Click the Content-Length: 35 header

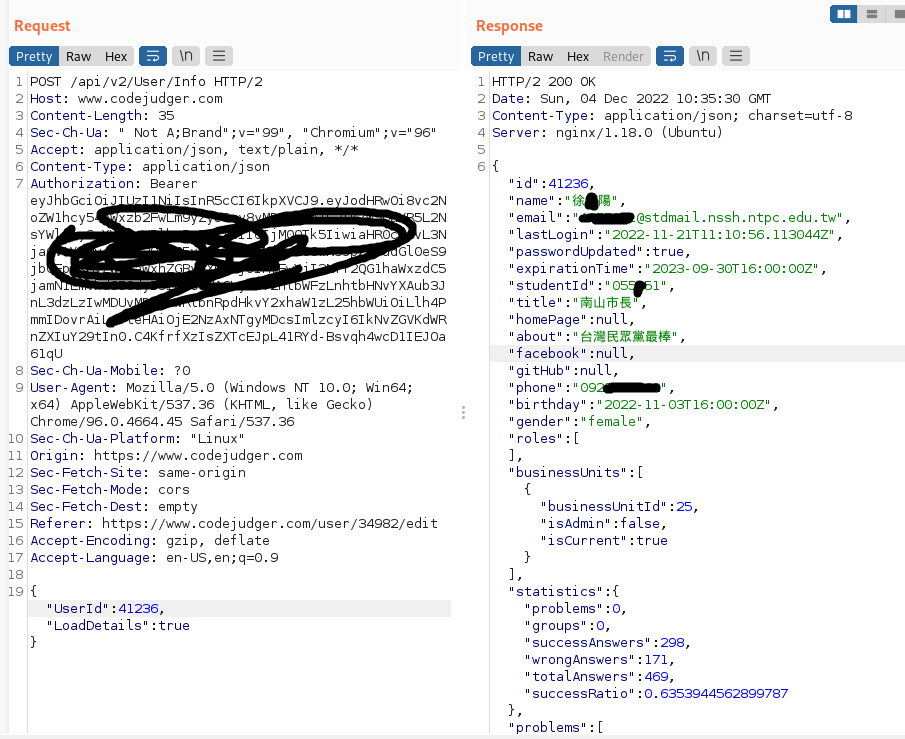pyautogui.click(x=102, y=115)
